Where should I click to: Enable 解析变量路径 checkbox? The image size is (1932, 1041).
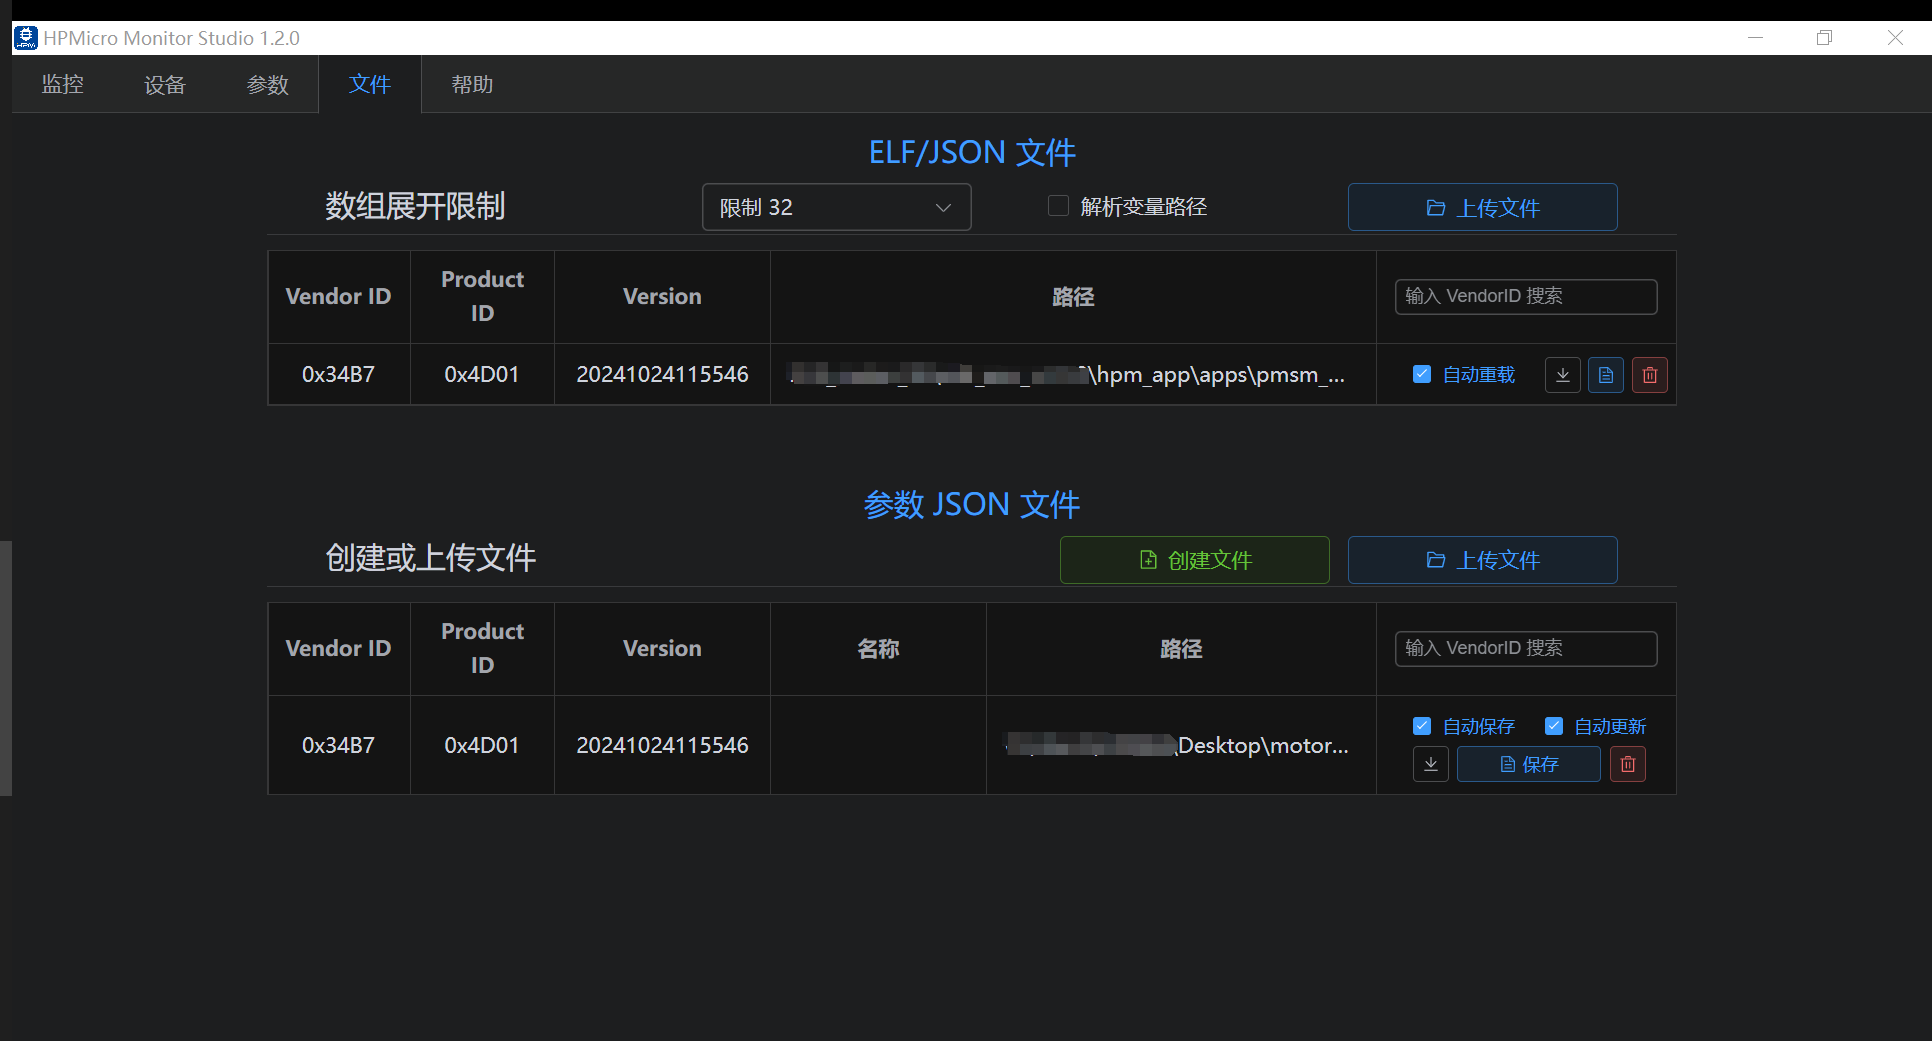coord(1058,206)
